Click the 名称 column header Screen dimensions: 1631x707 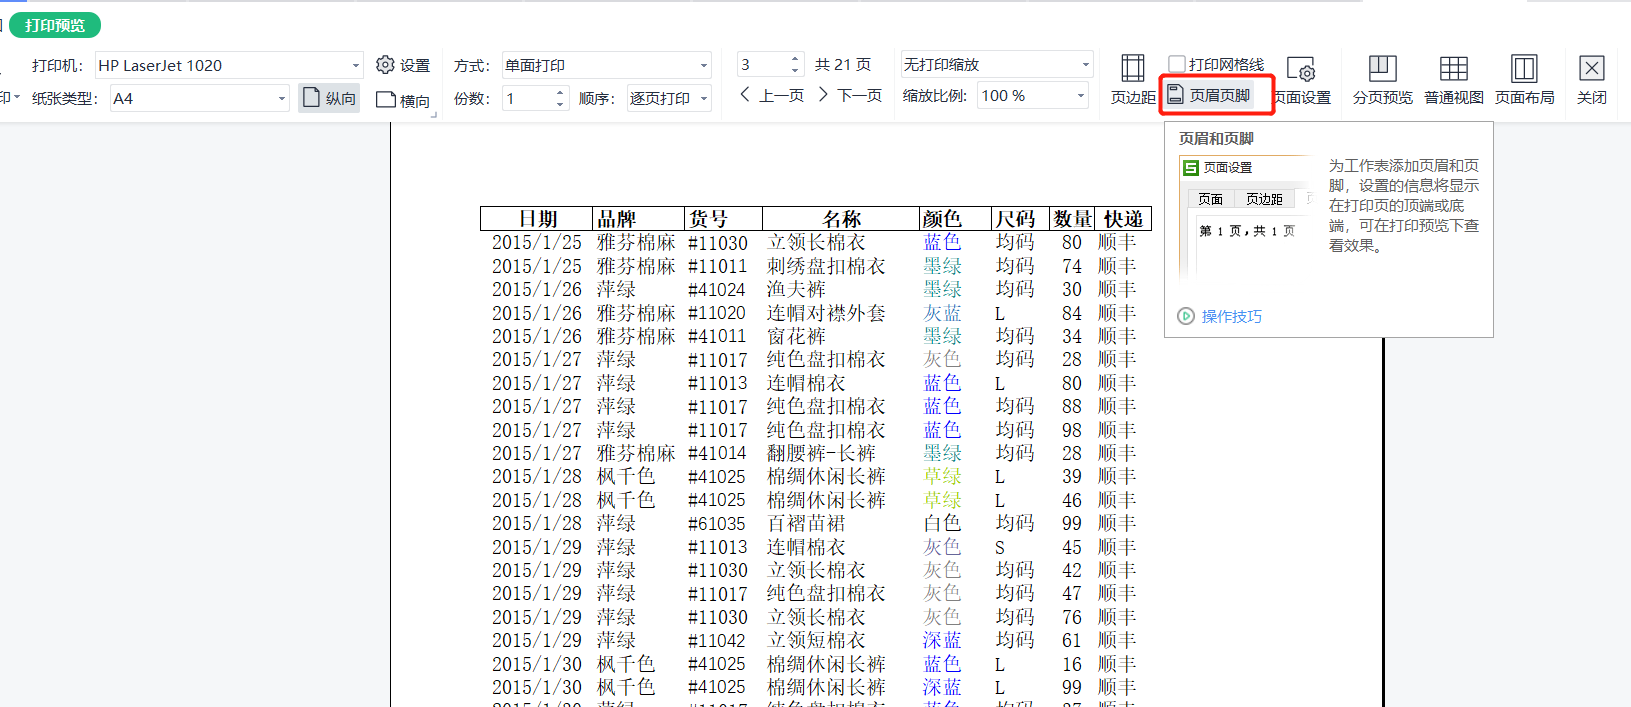[841, 219]
